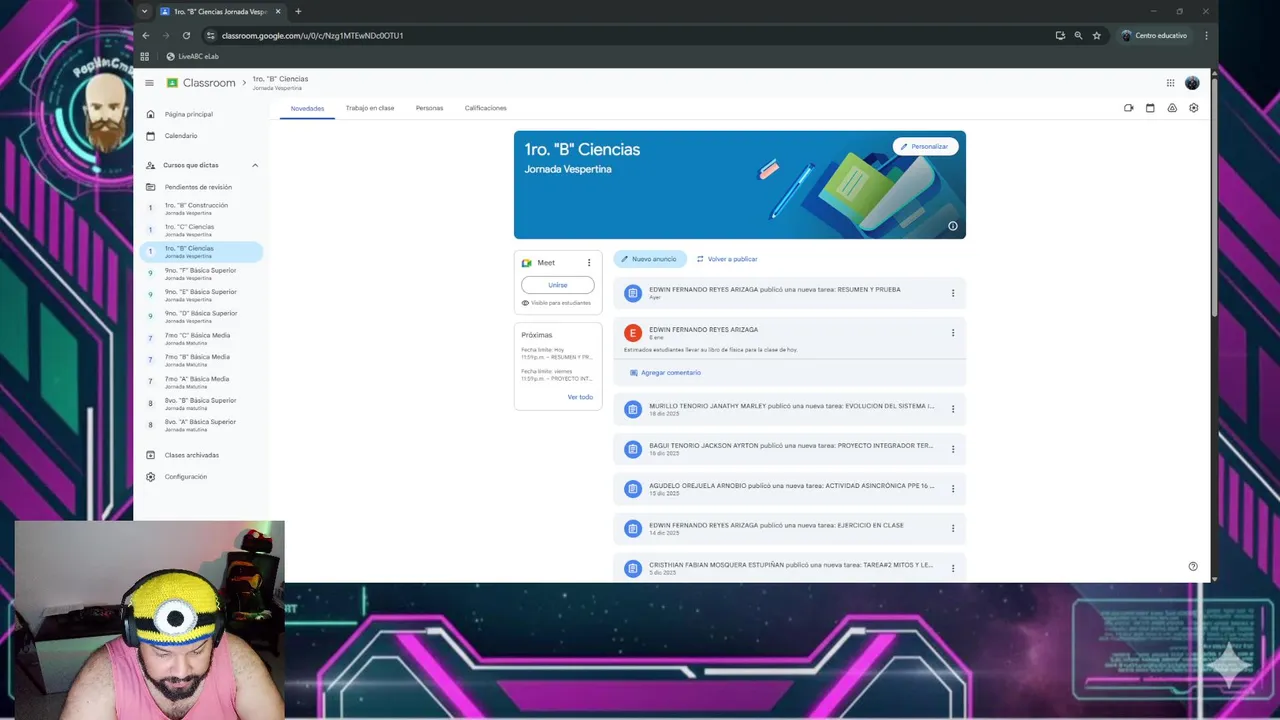Open the Google account avatar in Classroom header
Viewport: 1280px width, 720px height.
tap(1192, 83)
